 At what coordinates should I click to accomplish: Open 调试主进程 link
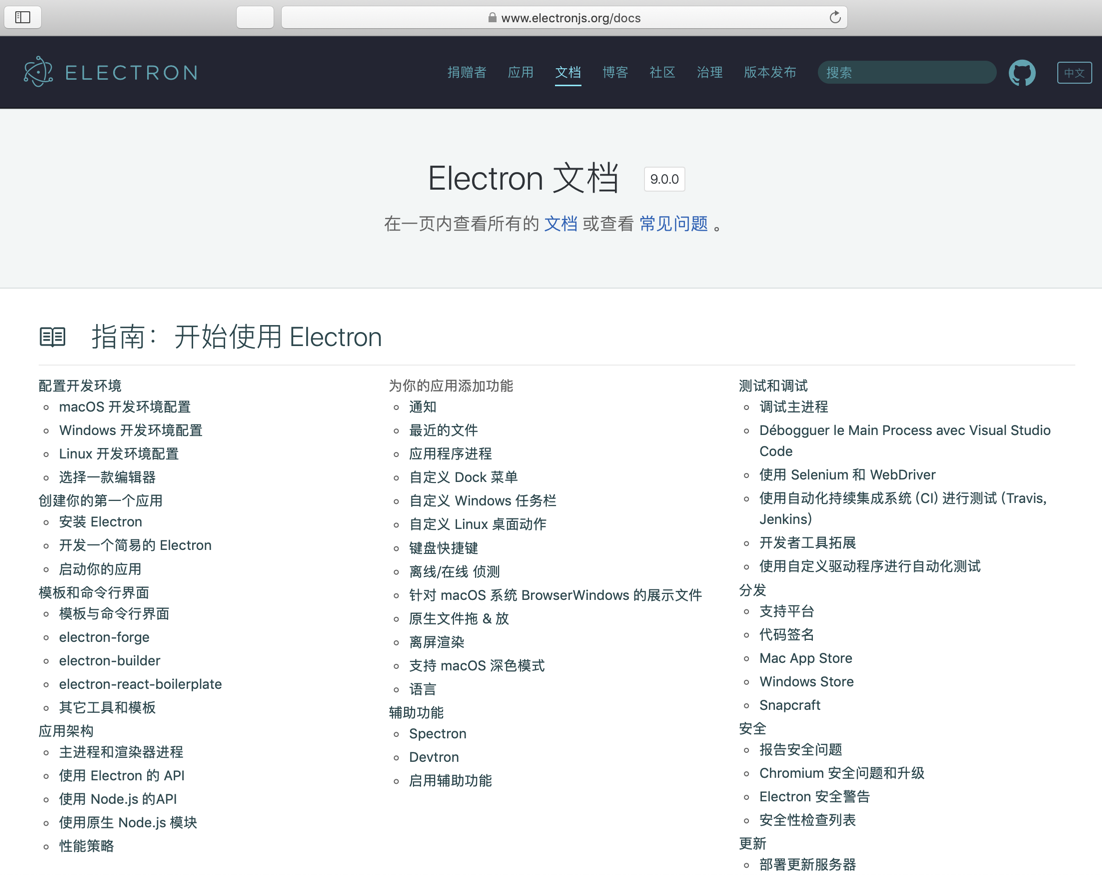coord(794,407)
